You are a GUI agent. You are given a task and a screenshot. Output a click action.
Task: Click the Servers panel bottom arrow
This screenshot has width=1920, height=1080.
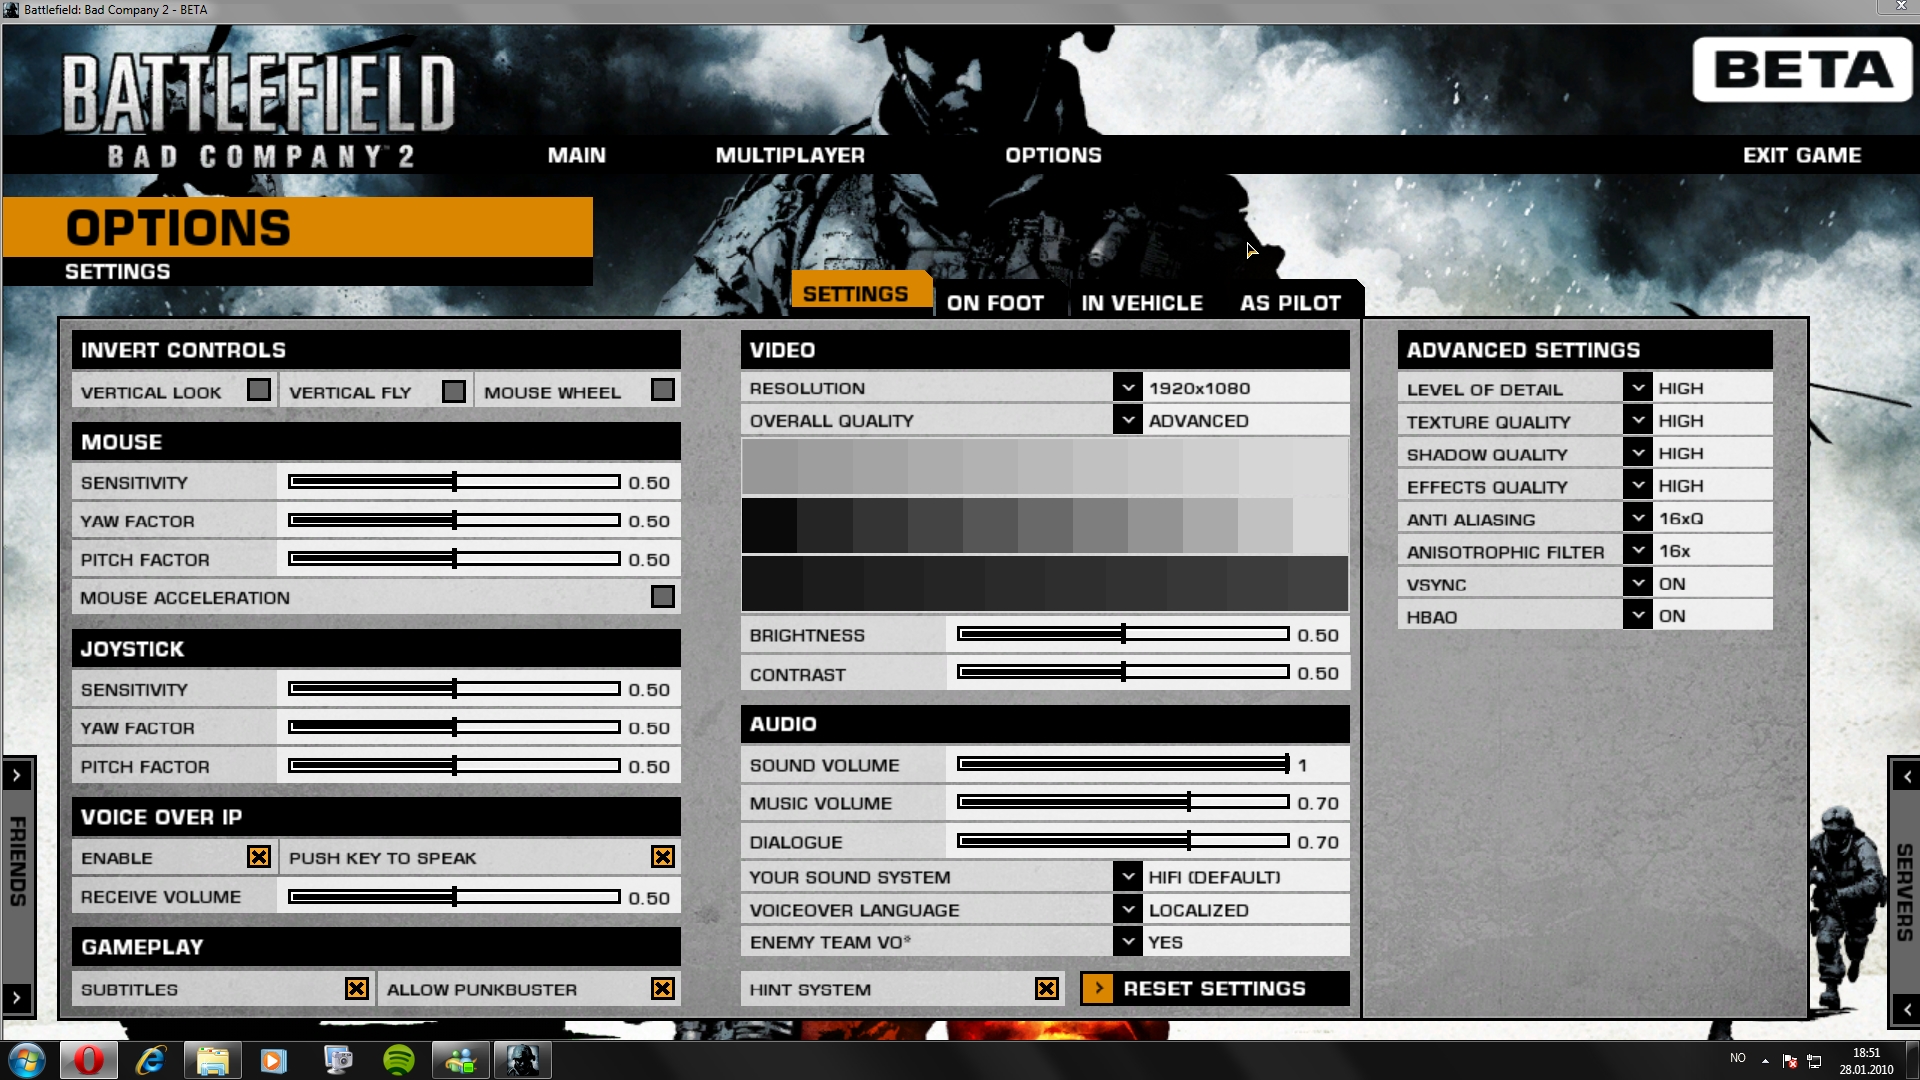point(1907,1010)
